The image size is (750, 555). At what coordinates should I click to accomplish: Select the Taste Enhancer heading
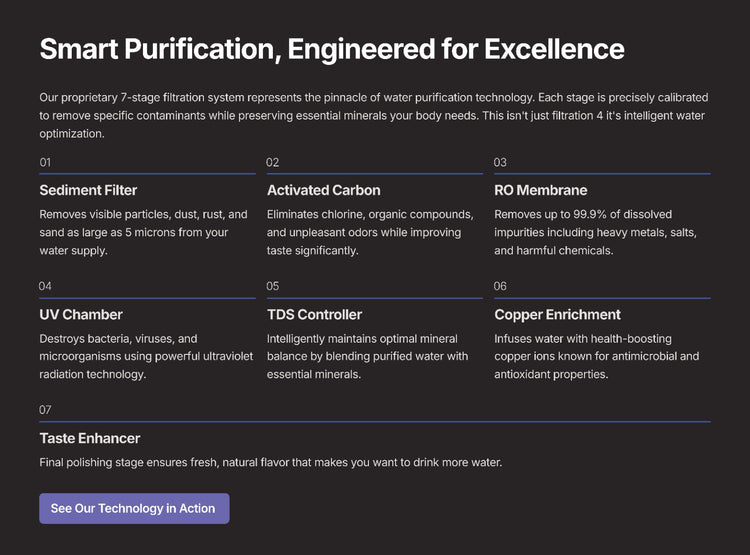[x=90, y=438]
